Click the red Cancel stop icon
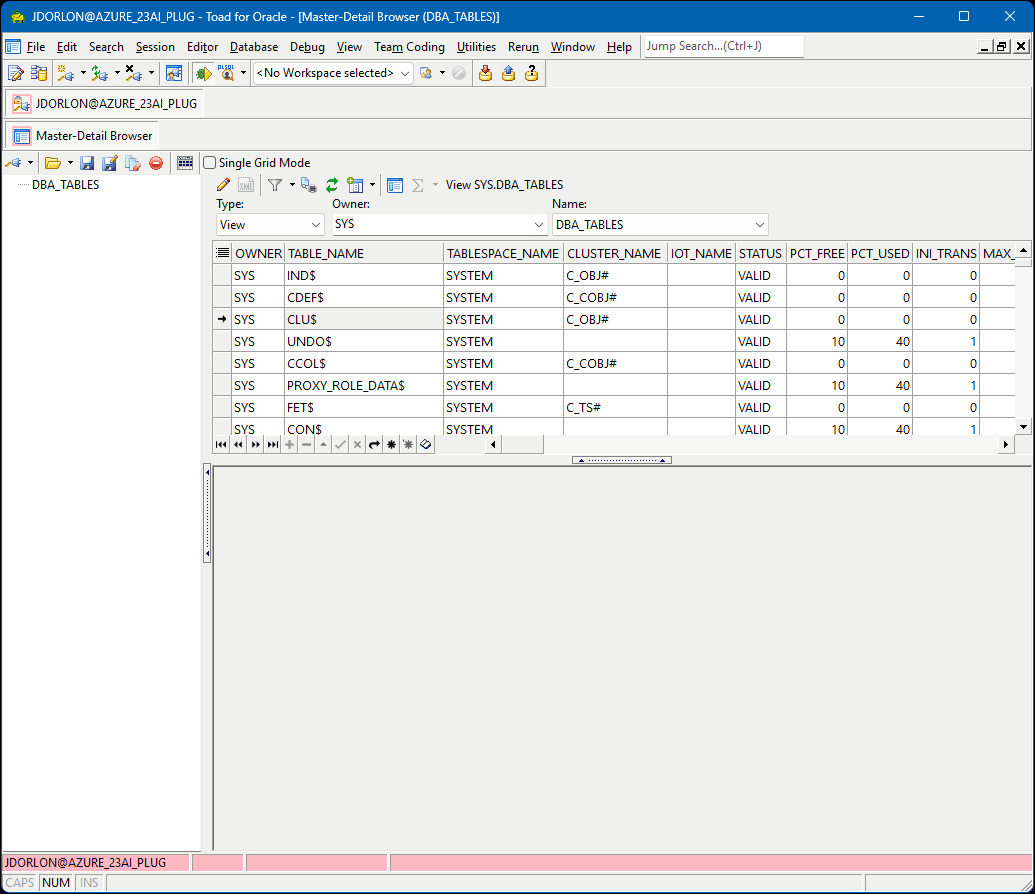This screenshot has height=894, width=1035. (156, 162)
